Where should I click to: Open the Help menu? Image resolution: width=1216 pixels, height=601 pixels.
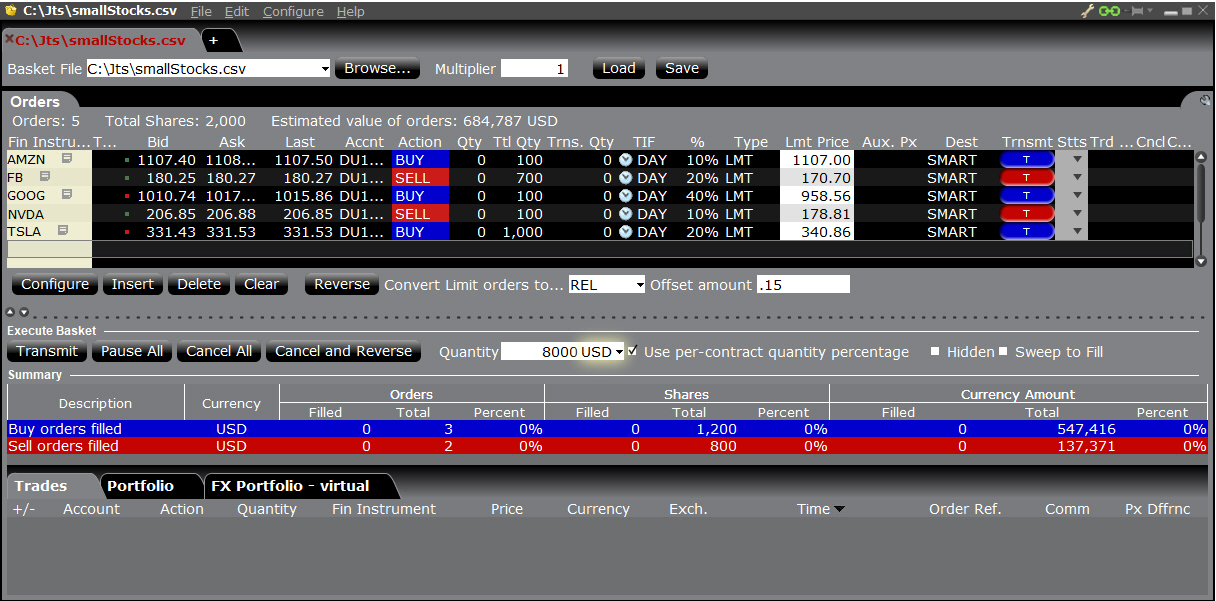click(x=350, y=12)
